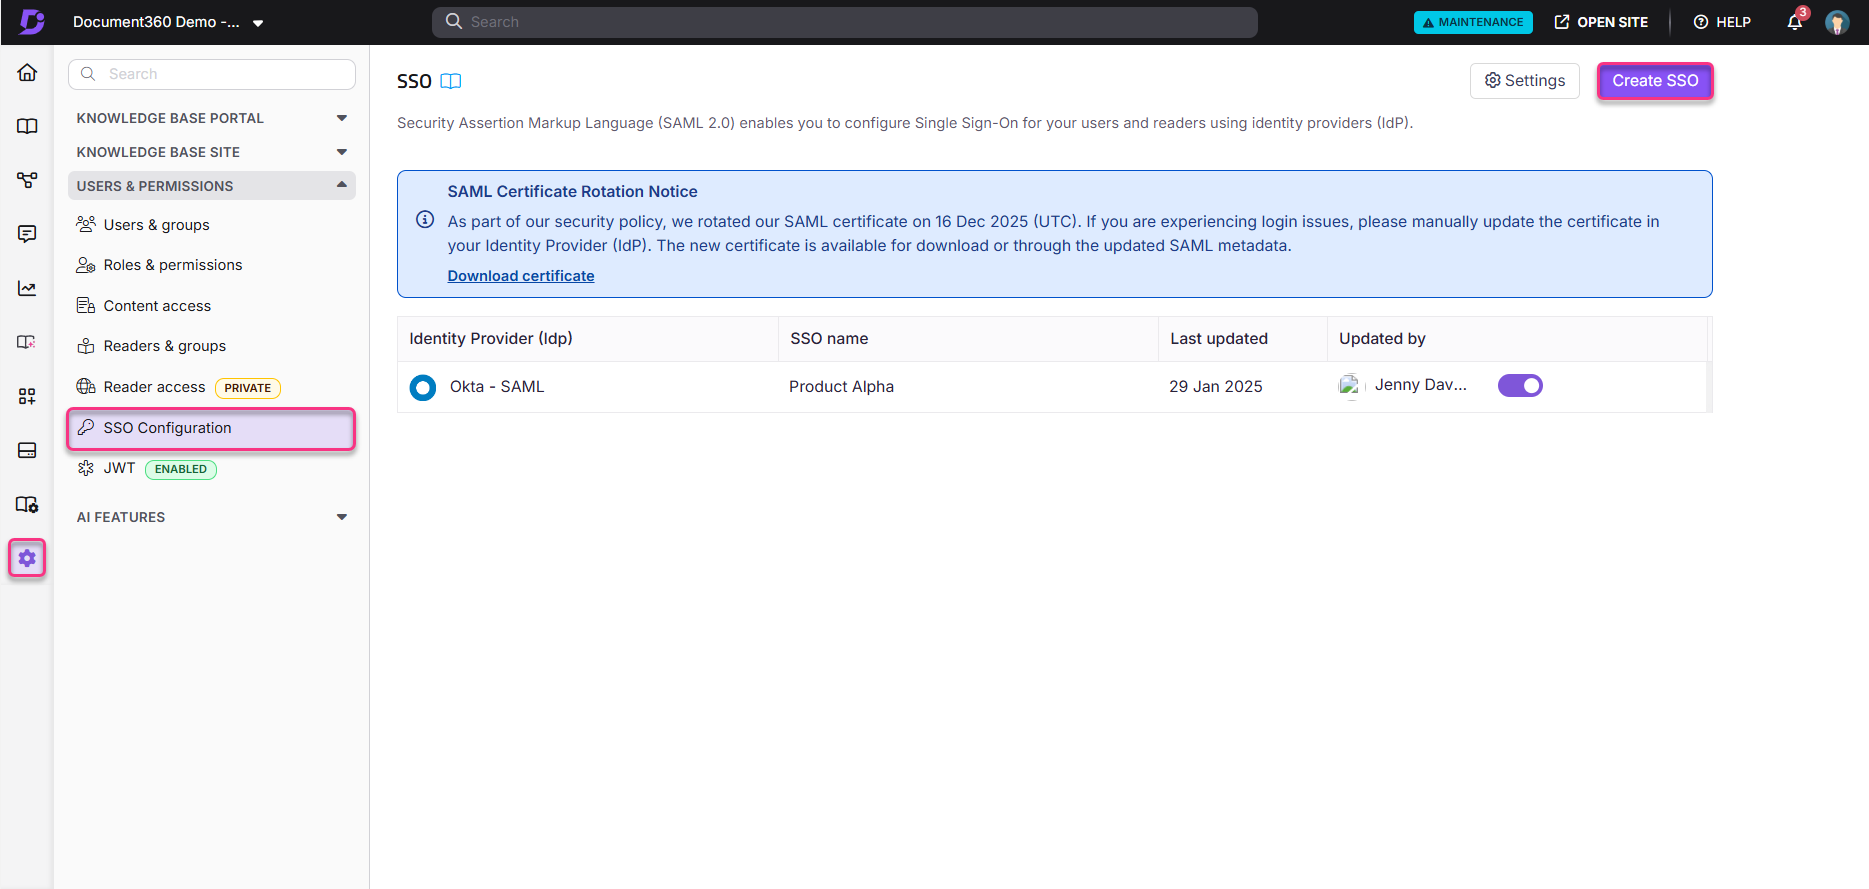Viewport: 1869px width, 889px height.
Task: Open the Content tools book-gear icon
Action: [x=27, y=504]
